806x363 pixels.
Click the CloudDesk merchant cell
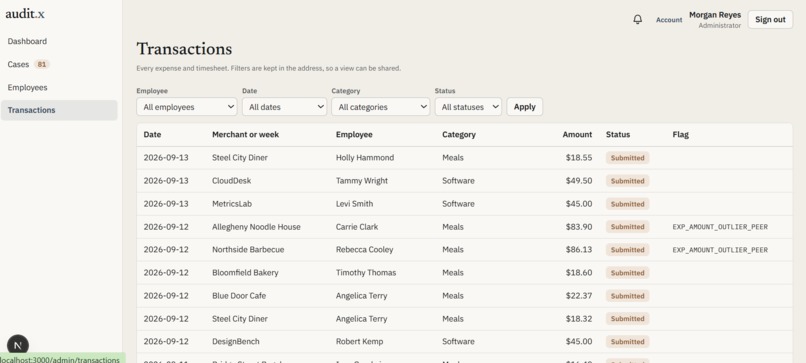[x=231, y=181]
